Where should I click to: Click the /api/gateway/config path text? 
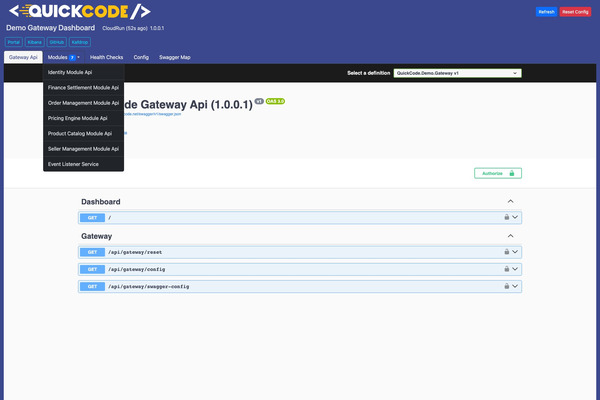[x=137, y=269]
